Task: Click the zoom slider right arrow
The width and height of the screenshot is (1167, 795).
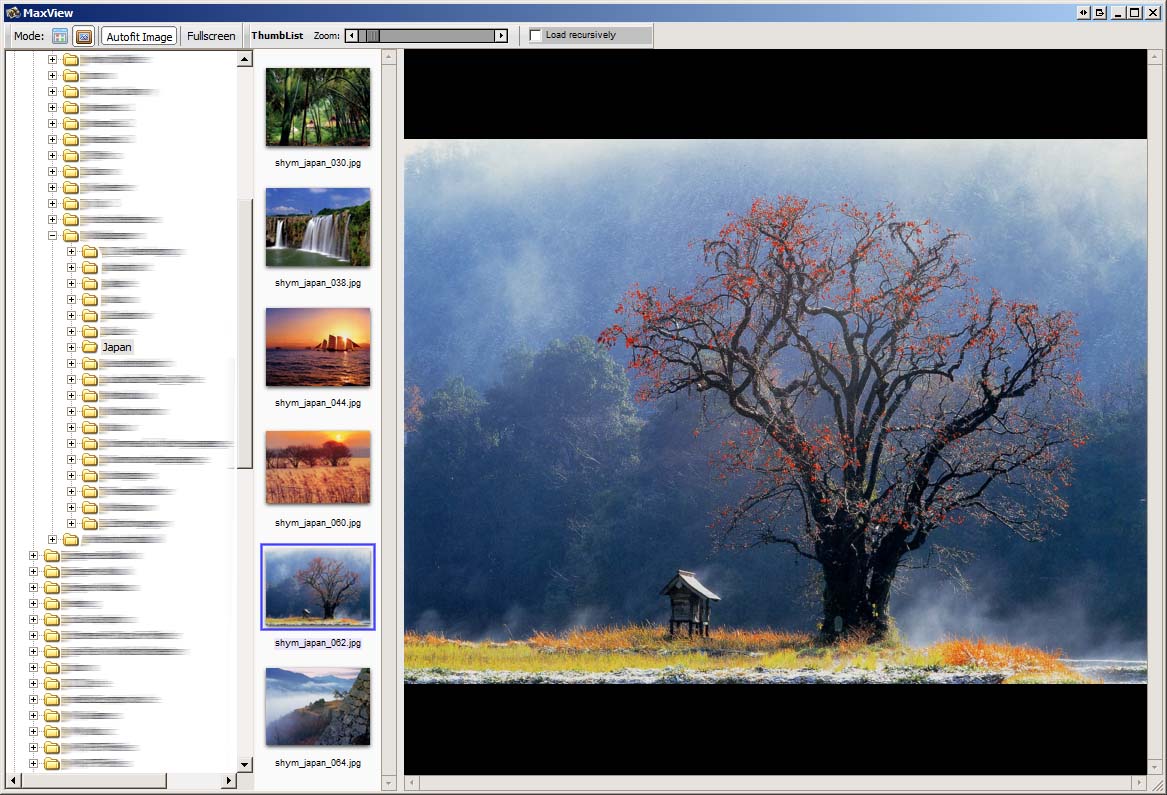Action: tap(501, 36)
